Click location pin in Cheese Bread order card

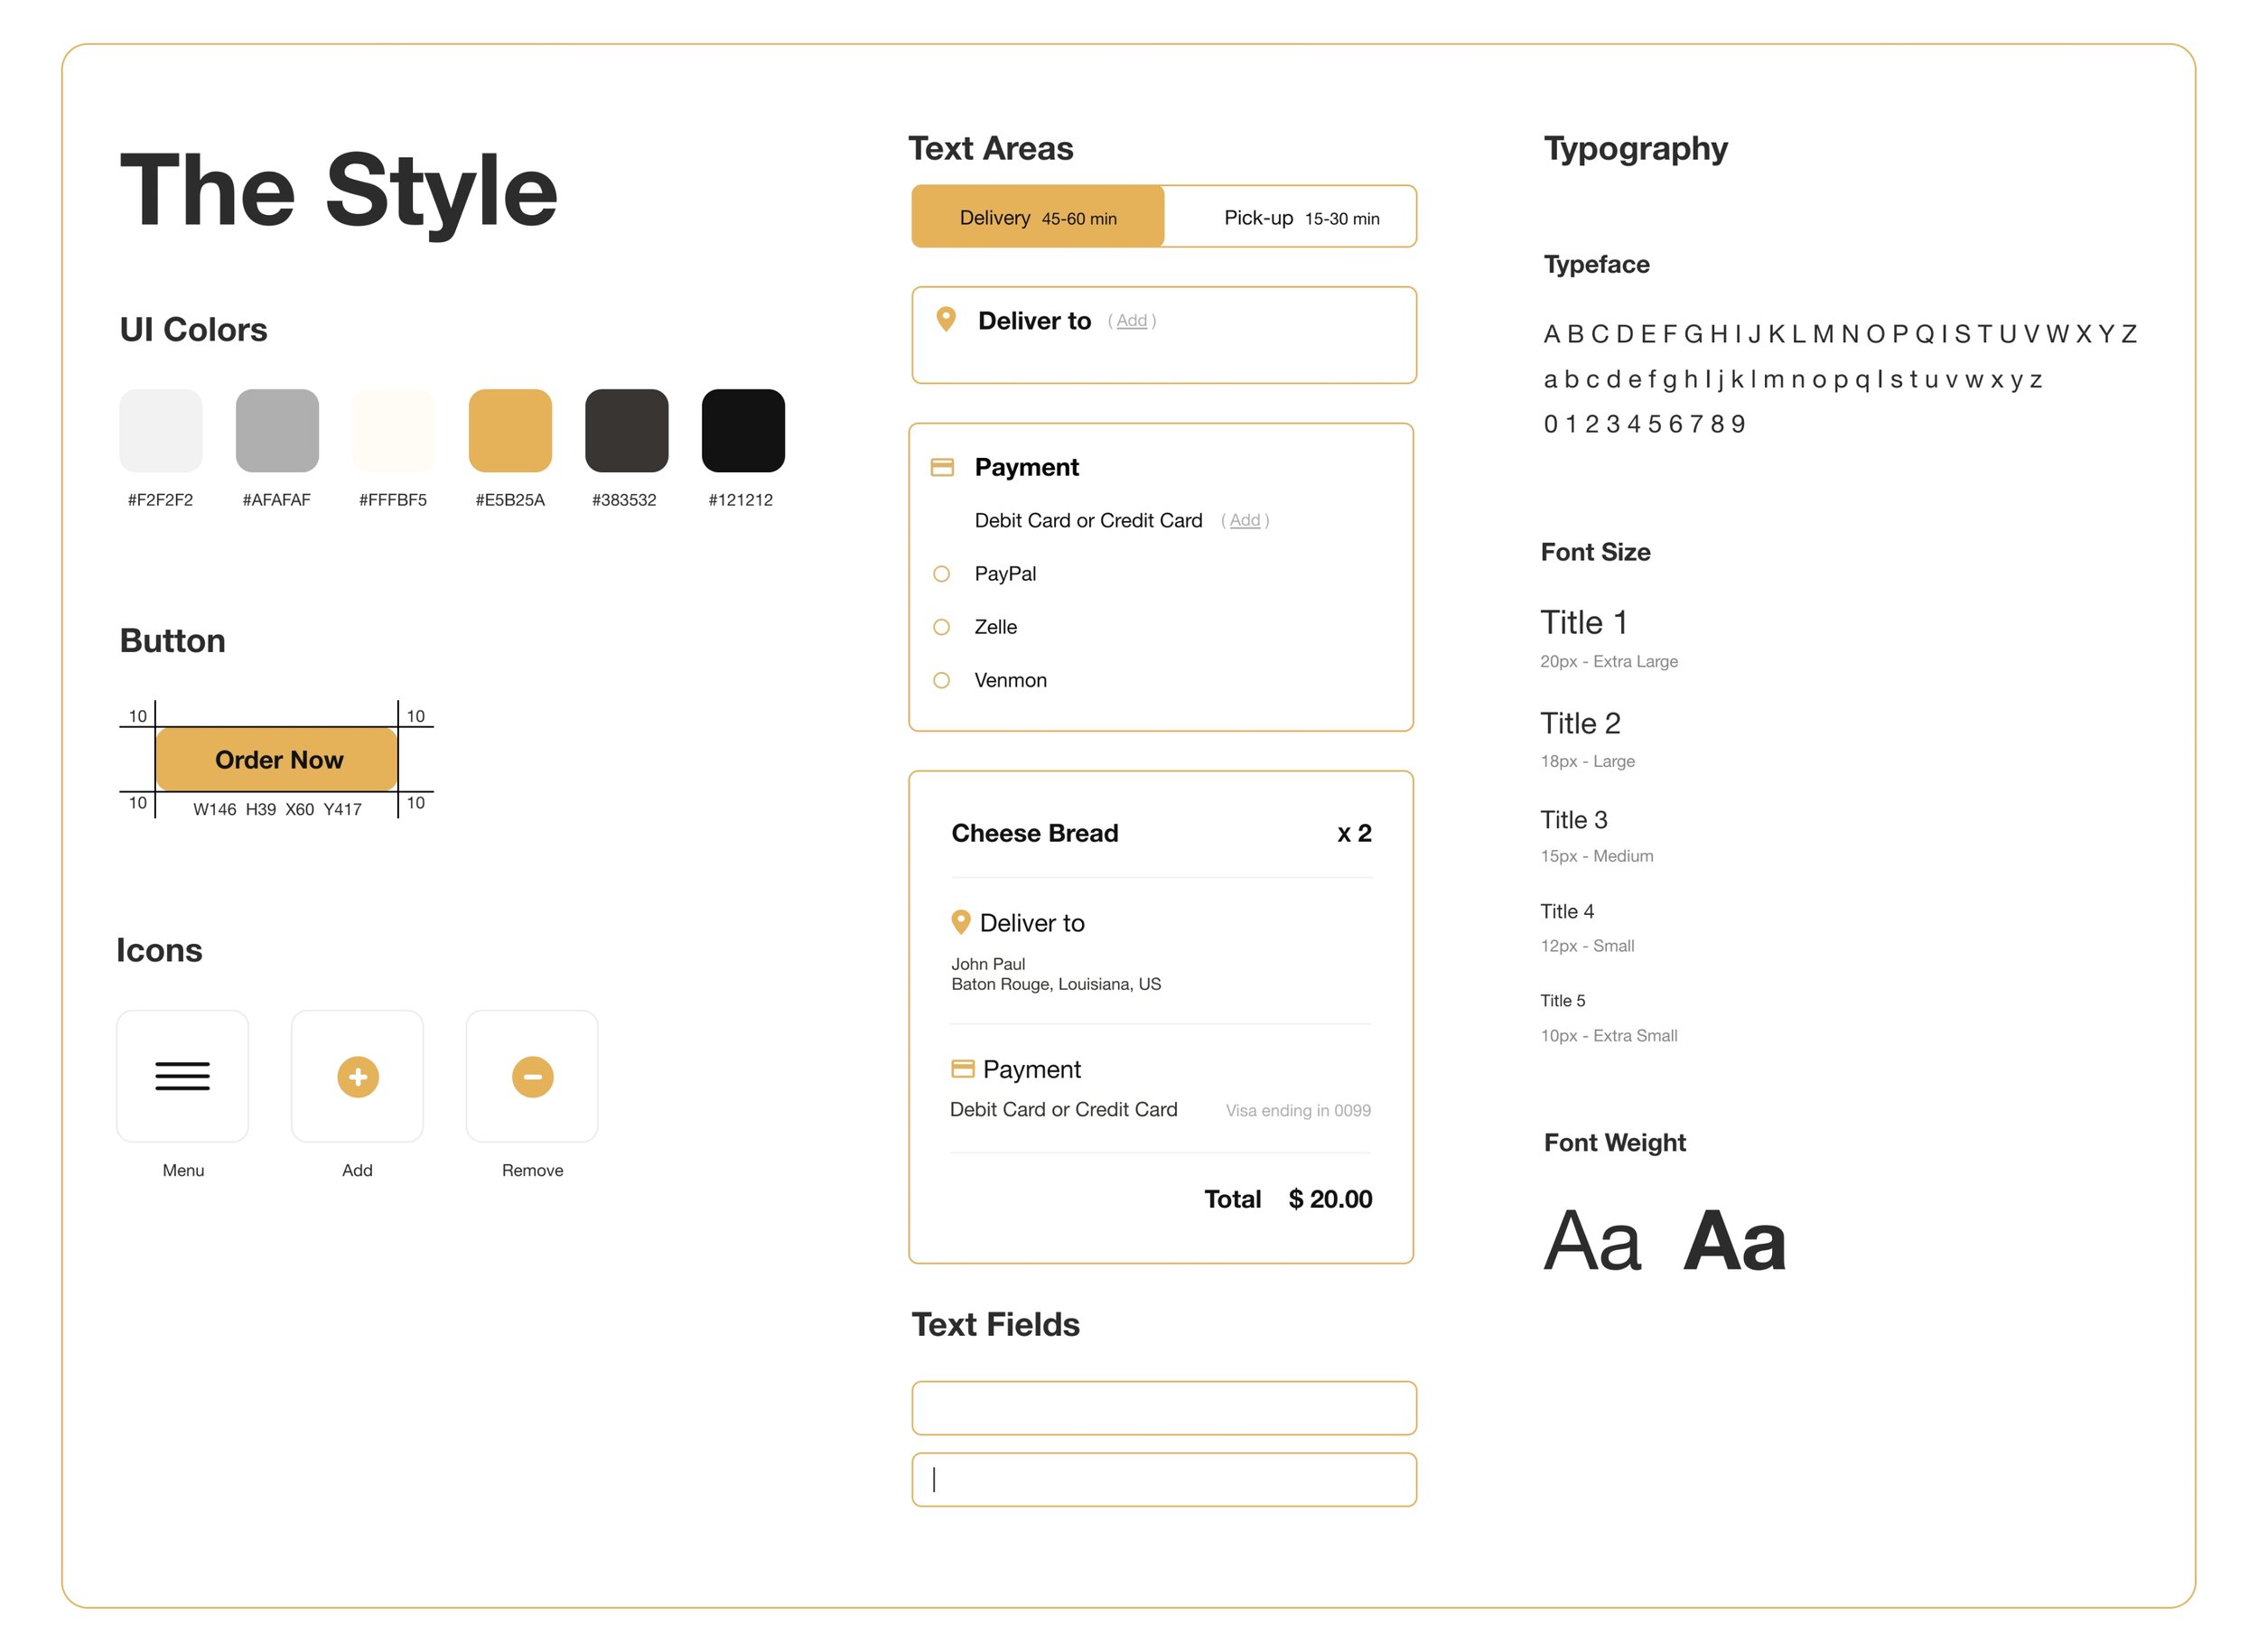tap(960, 921)
